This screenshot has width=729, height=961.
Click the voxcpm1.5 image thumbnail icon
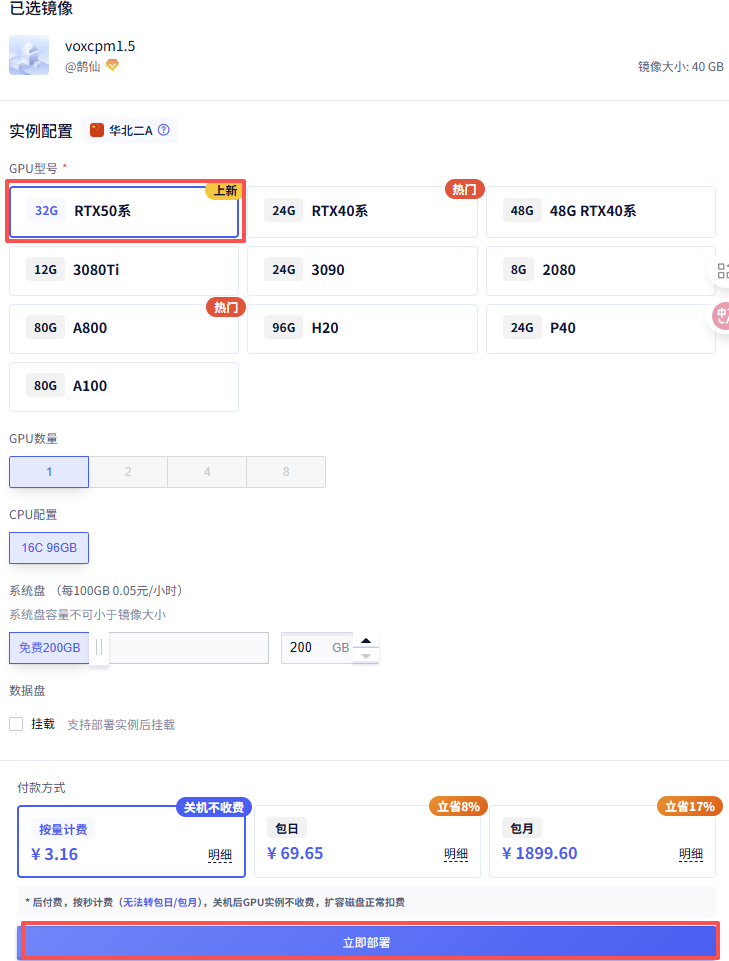(x=29, y=56)
